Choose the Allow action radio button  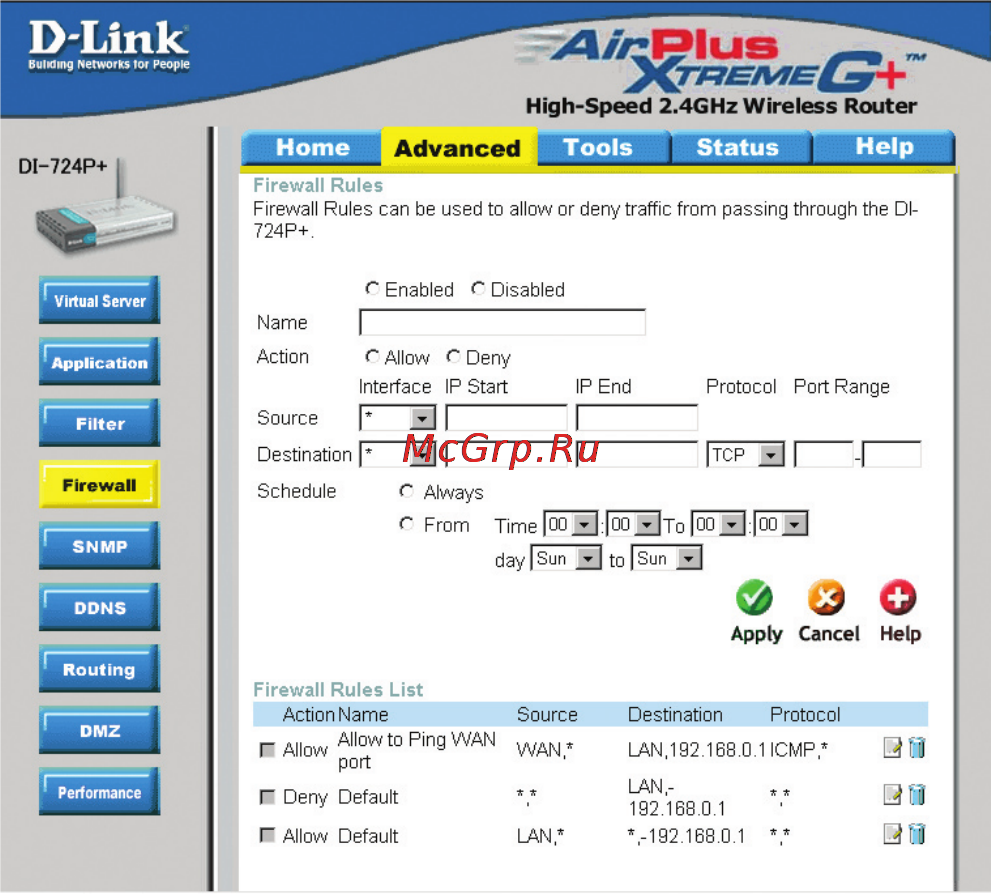[x=372, y=357]
